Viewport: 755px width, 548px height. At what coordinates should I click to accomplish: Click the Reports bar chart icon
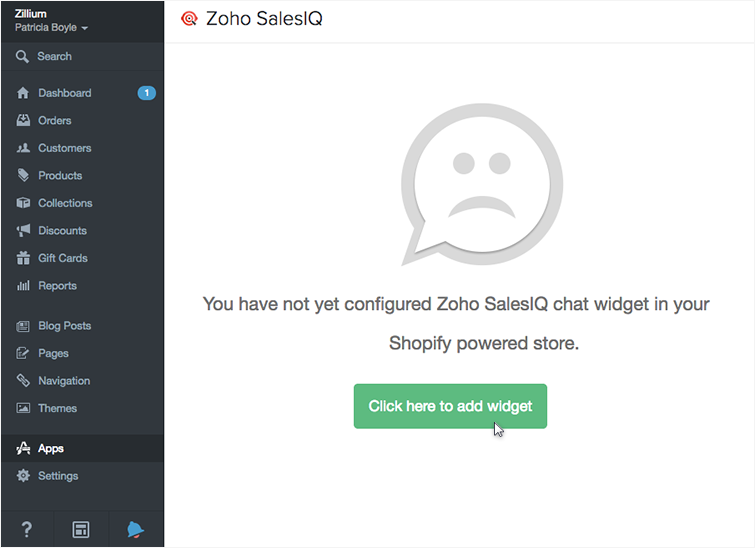23,286
